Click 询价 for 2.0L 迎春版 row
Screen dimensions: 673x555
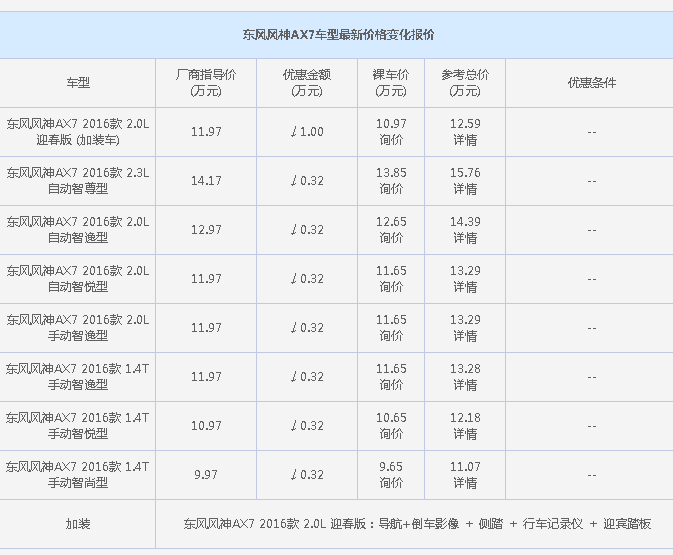(x=391, y=140)
